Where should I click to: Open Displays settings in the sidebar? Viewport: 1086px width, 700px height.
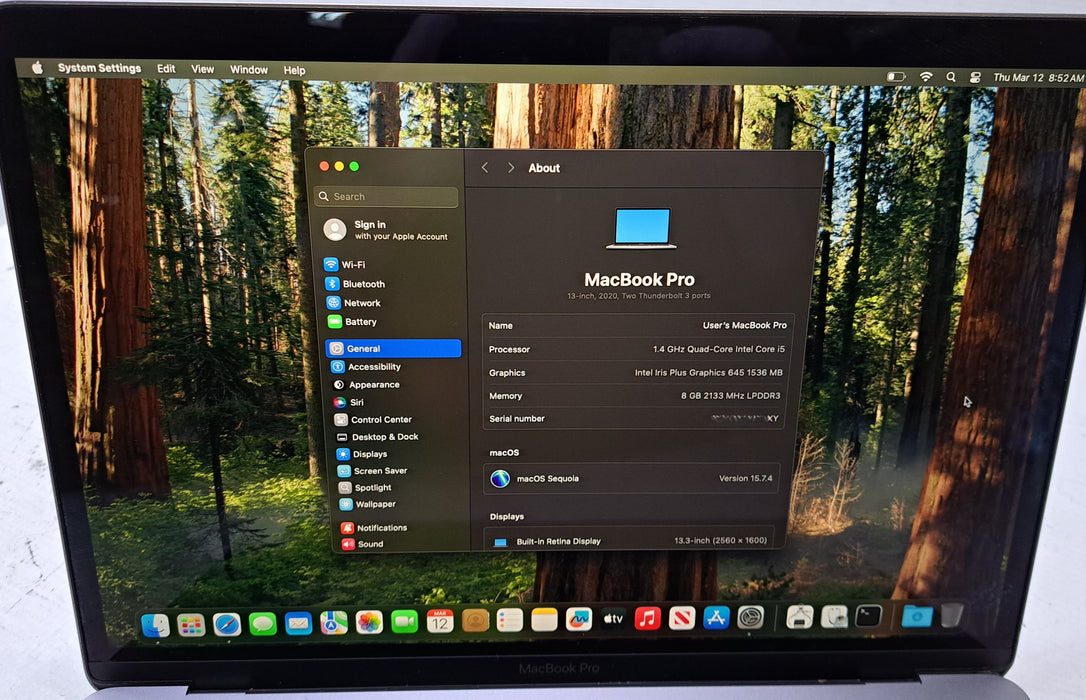tap(362, 454)
